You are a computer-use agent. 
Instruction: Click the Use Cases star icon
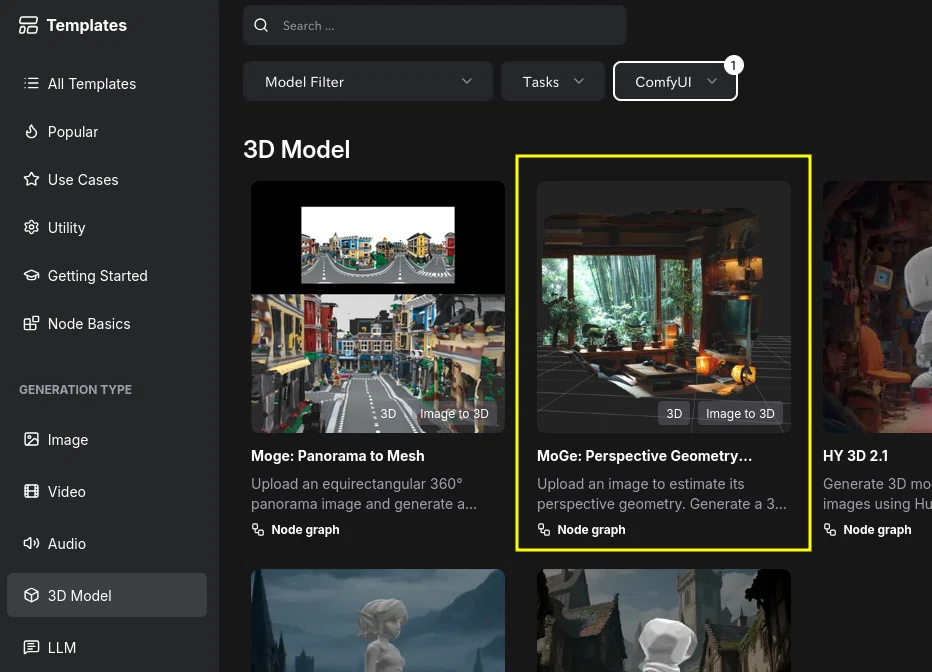[31, 179]
